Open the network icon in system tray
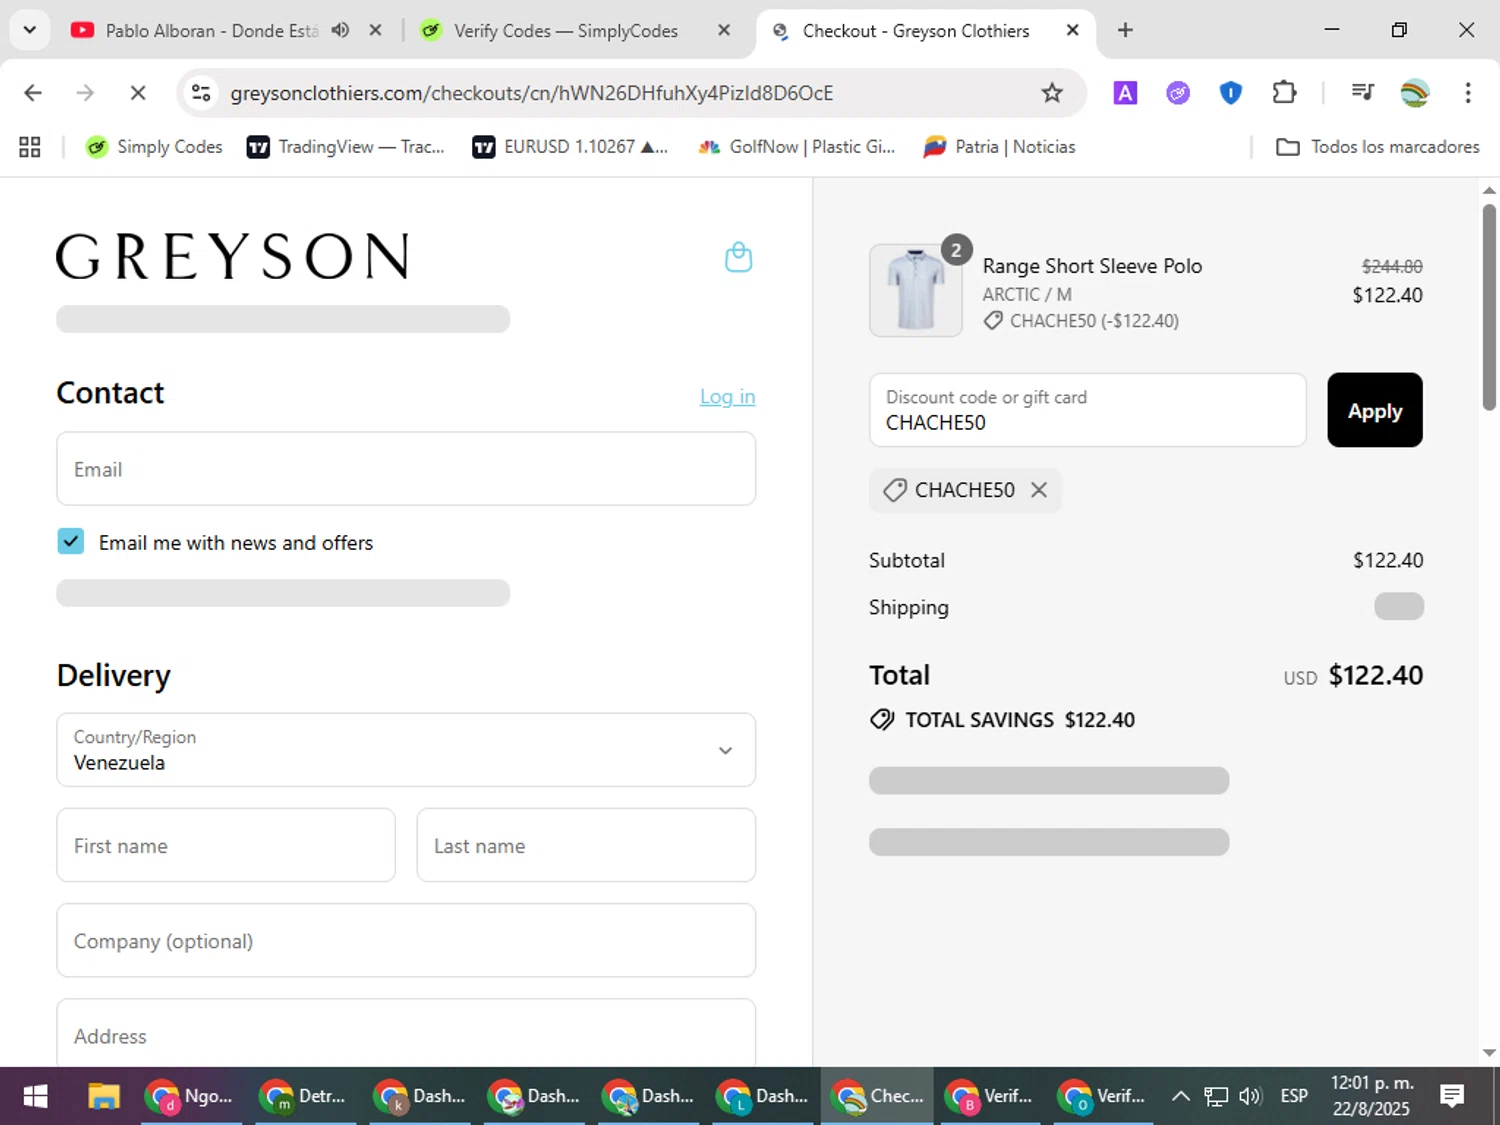1500x1125 pixels. (x=1216, y=1096)
